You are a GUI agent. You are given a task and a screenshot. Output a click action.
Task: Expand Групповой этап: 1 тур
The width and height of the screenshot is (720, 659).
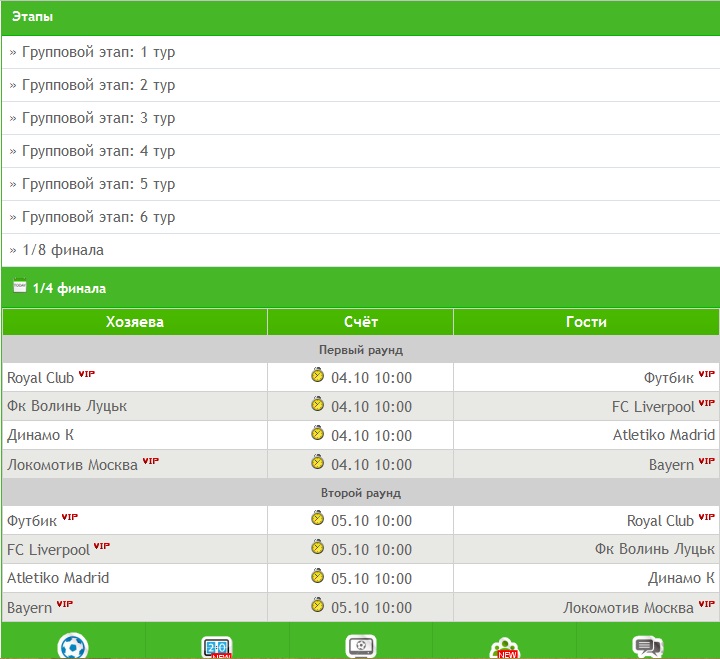coord(360,52)
